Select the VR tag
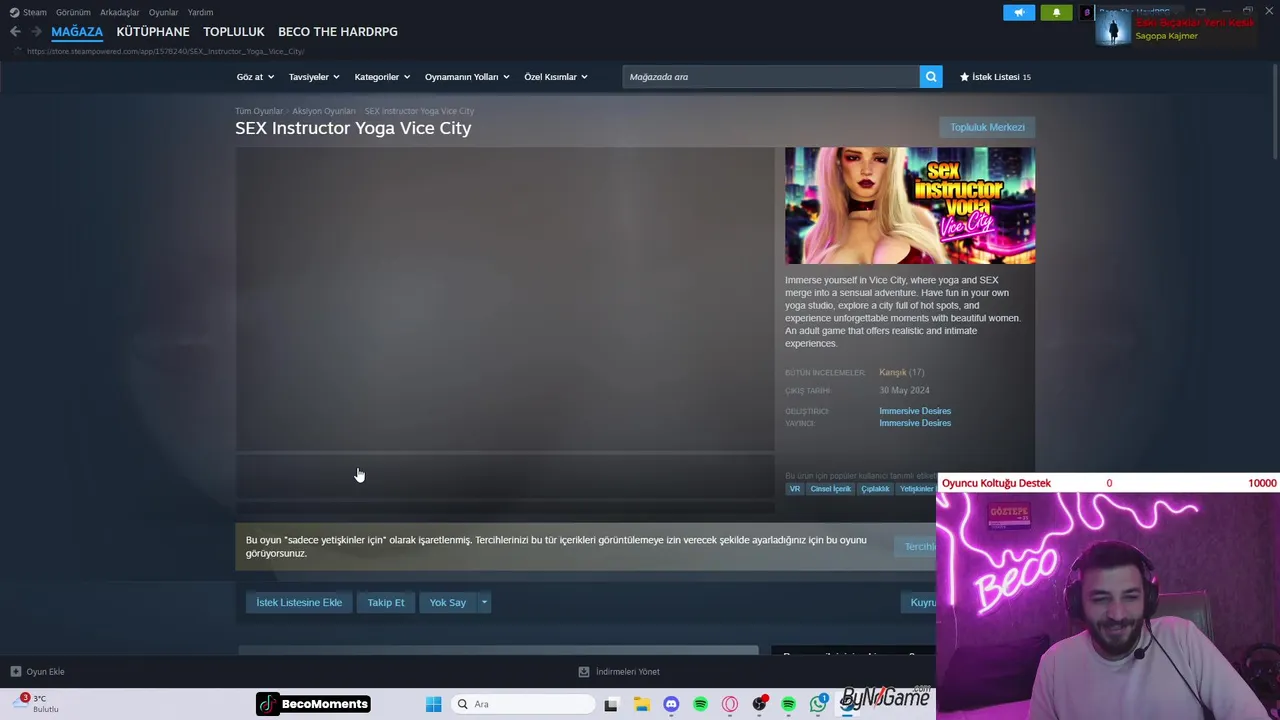Screen dimensions: 1280x720 point(795,489)
